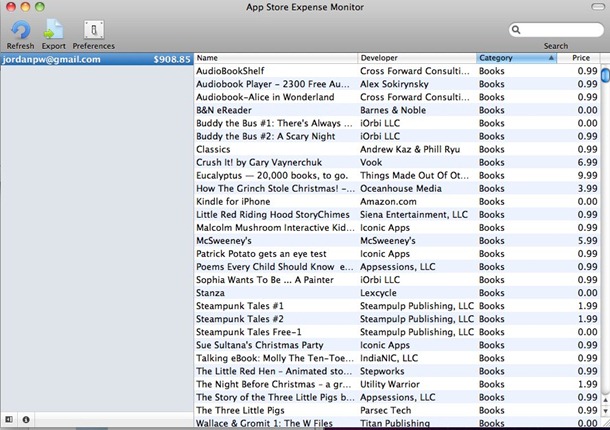Select Malcolm Mushroom Interactive Kid row
The height and width of the screenshot is (430, 610).
pyautogui.click(x=397, y=228)
